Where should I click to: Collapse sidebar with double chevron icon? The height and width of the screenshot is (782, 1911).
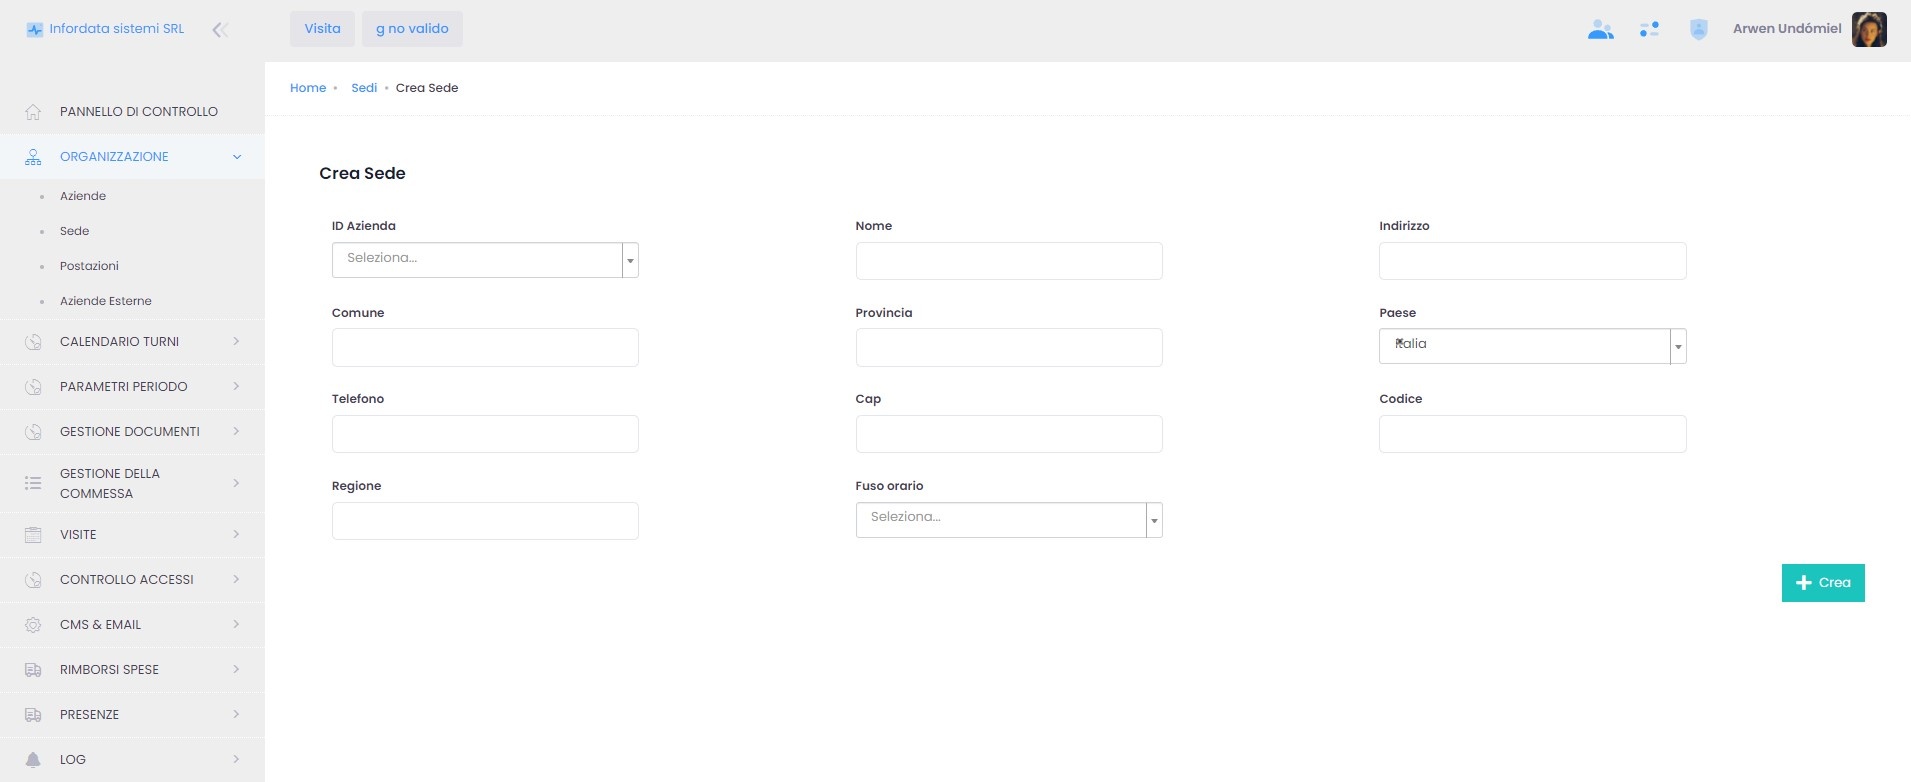click(220, 30)
